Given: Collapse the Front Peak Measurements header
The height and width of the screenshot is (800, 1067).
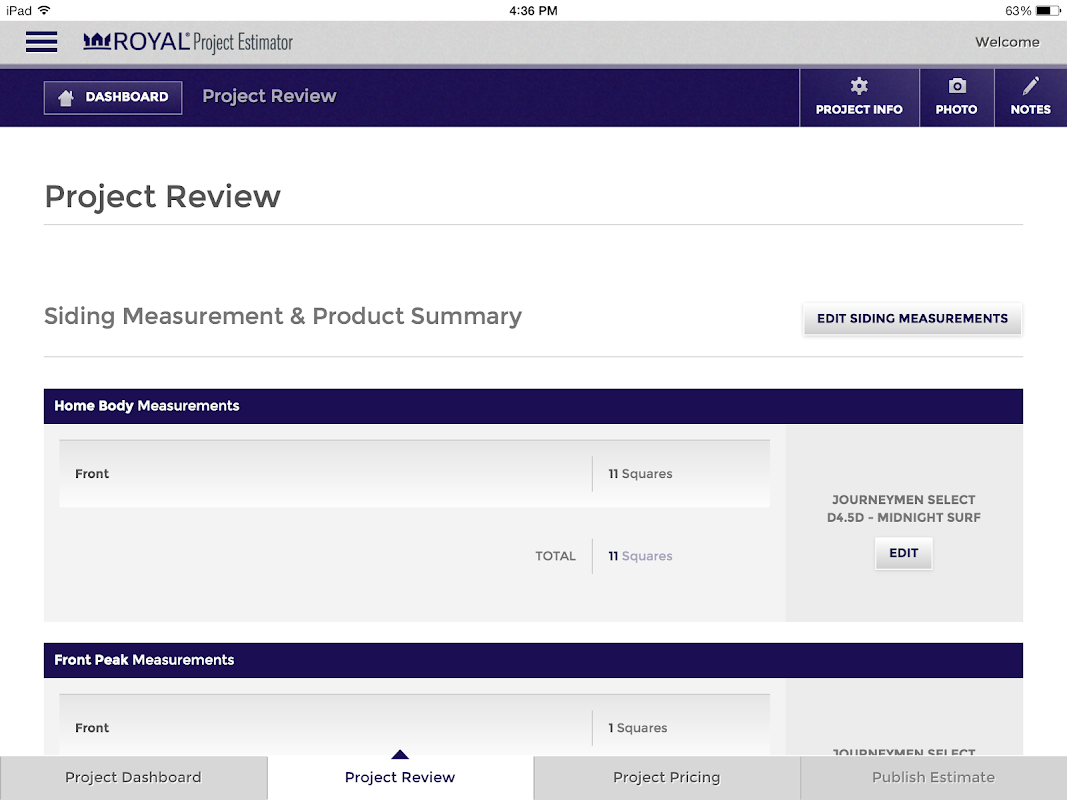Looking at the screenshot, I should [533, 660].
